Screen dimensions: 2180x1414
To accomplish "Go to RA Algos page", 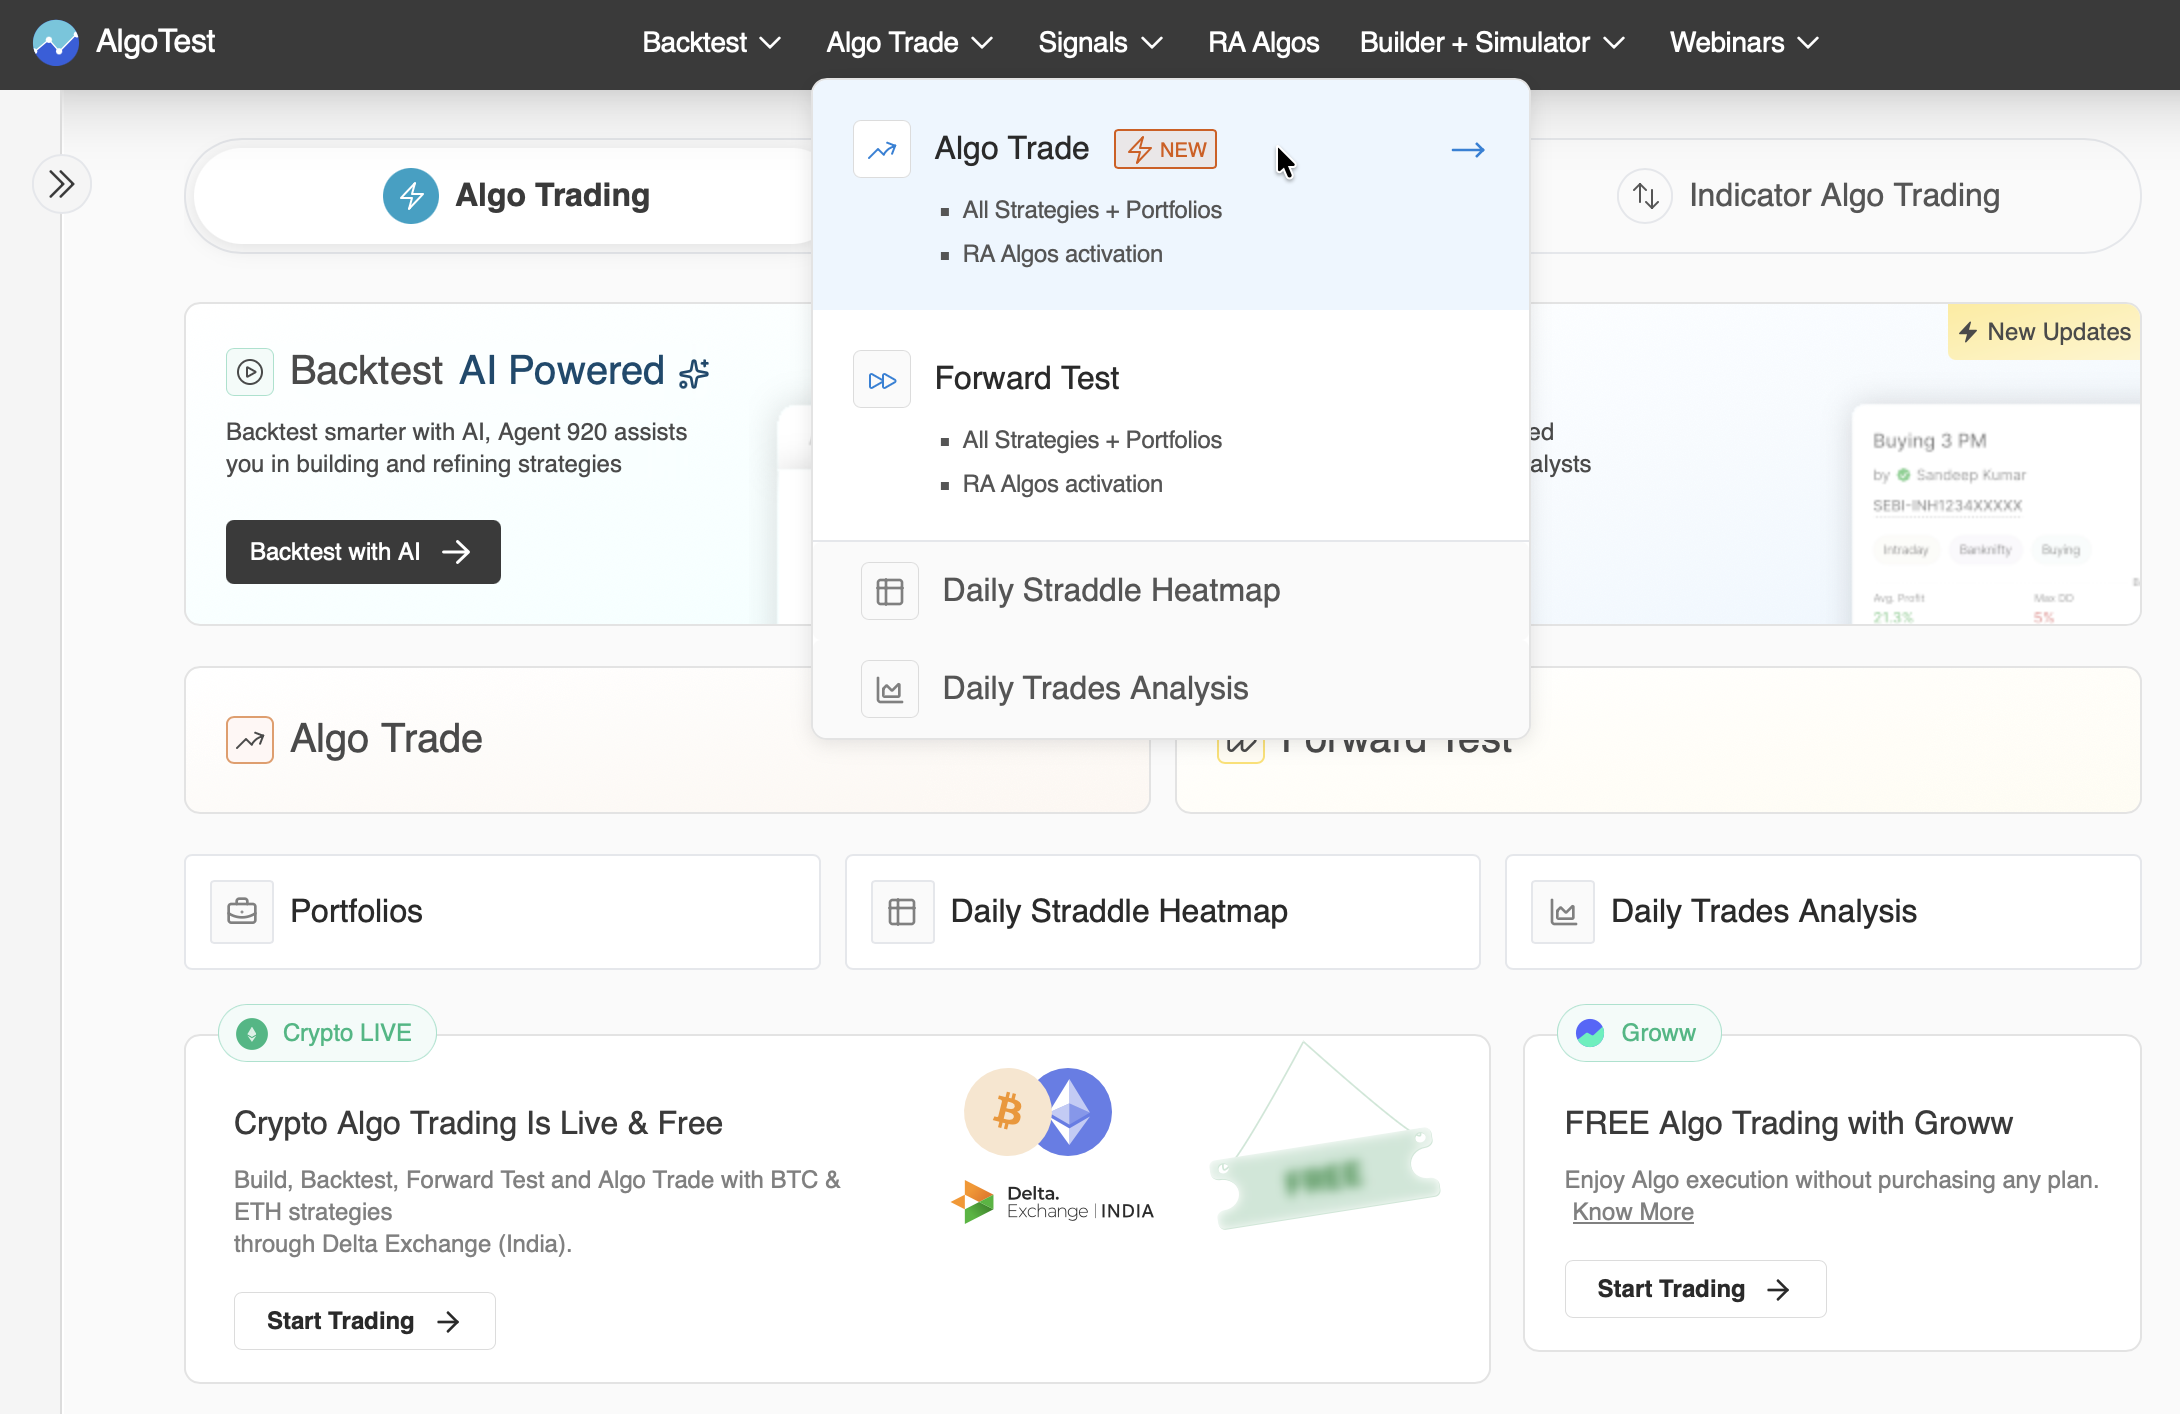I will (1263, 42).
